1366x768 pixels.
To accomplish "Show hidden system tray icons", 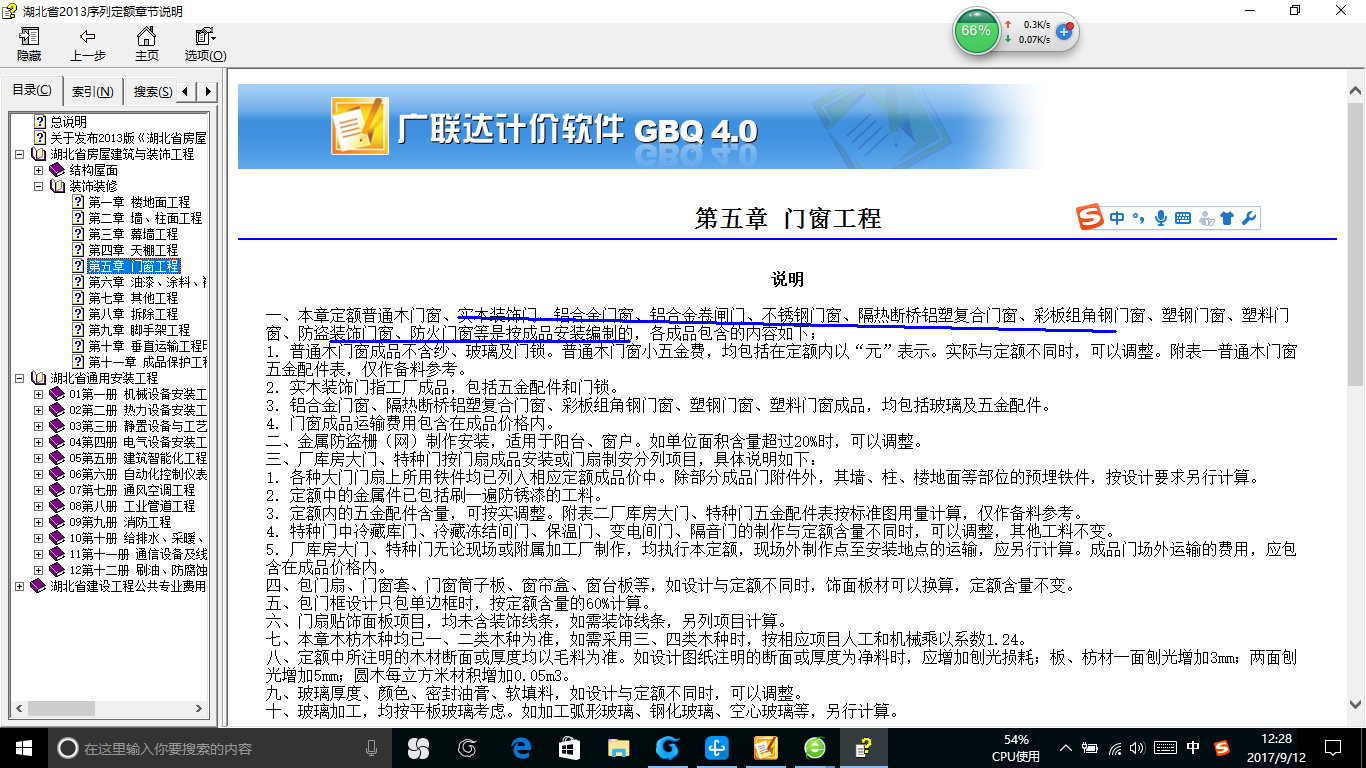I will click(1066, 748).
